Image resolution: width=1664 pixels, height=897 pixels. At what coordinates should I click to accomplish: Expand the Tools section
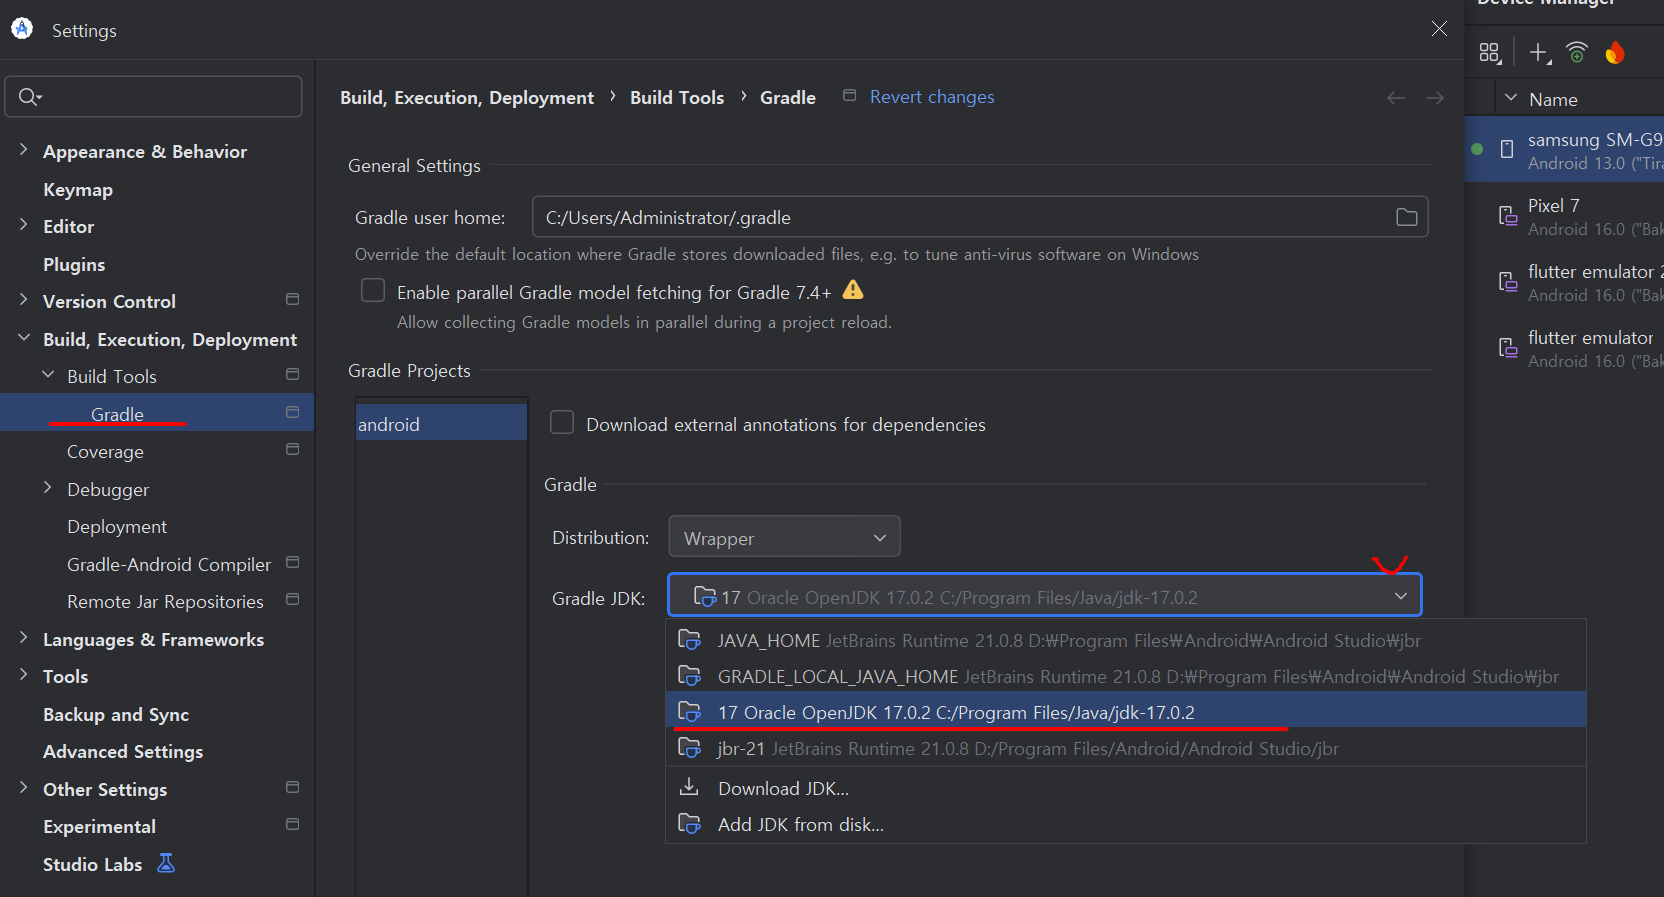click(24, 674)
